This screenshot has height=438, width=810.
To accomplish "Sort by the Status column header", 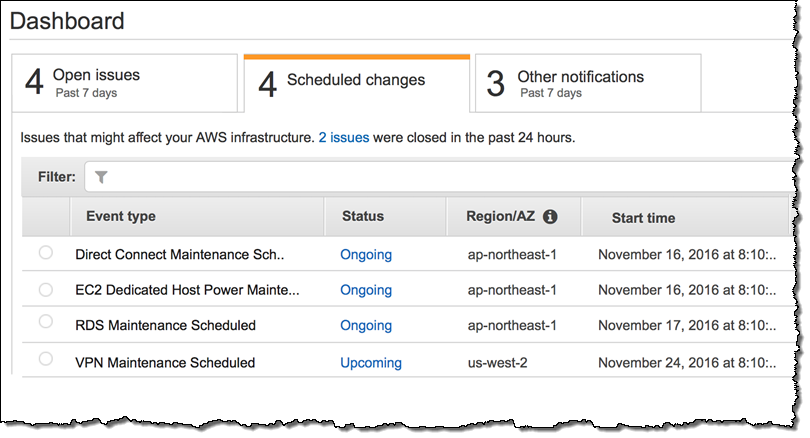I will point(363,216).
